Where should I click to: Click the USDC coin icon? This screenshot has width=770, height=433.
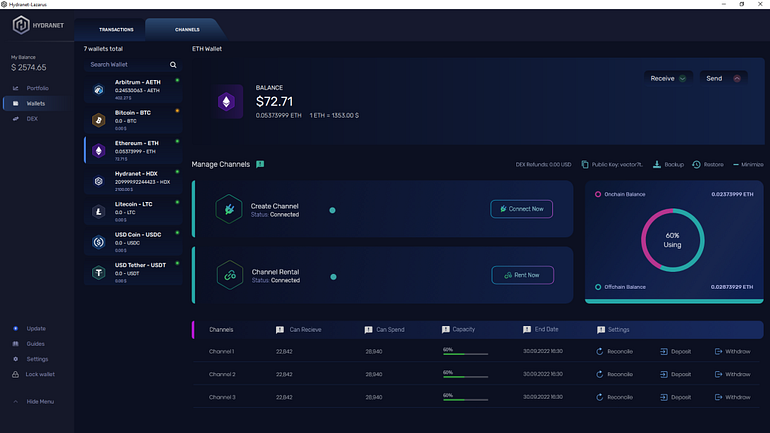point(99,242)
